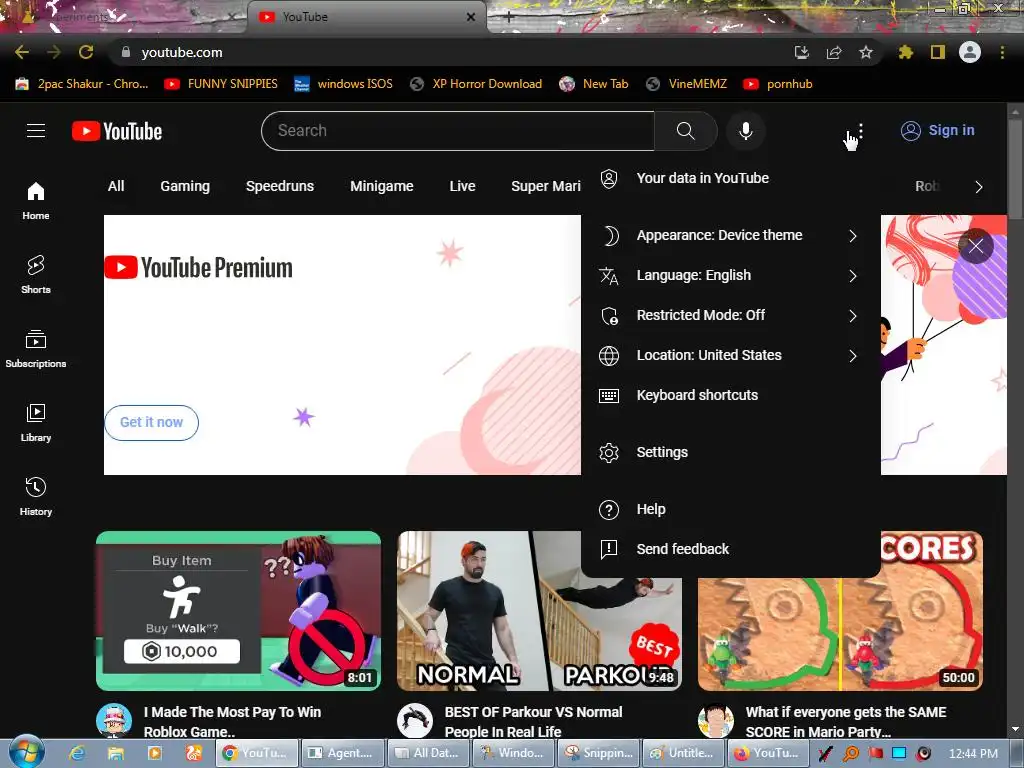Activate voice search microphone

[745, 131]
